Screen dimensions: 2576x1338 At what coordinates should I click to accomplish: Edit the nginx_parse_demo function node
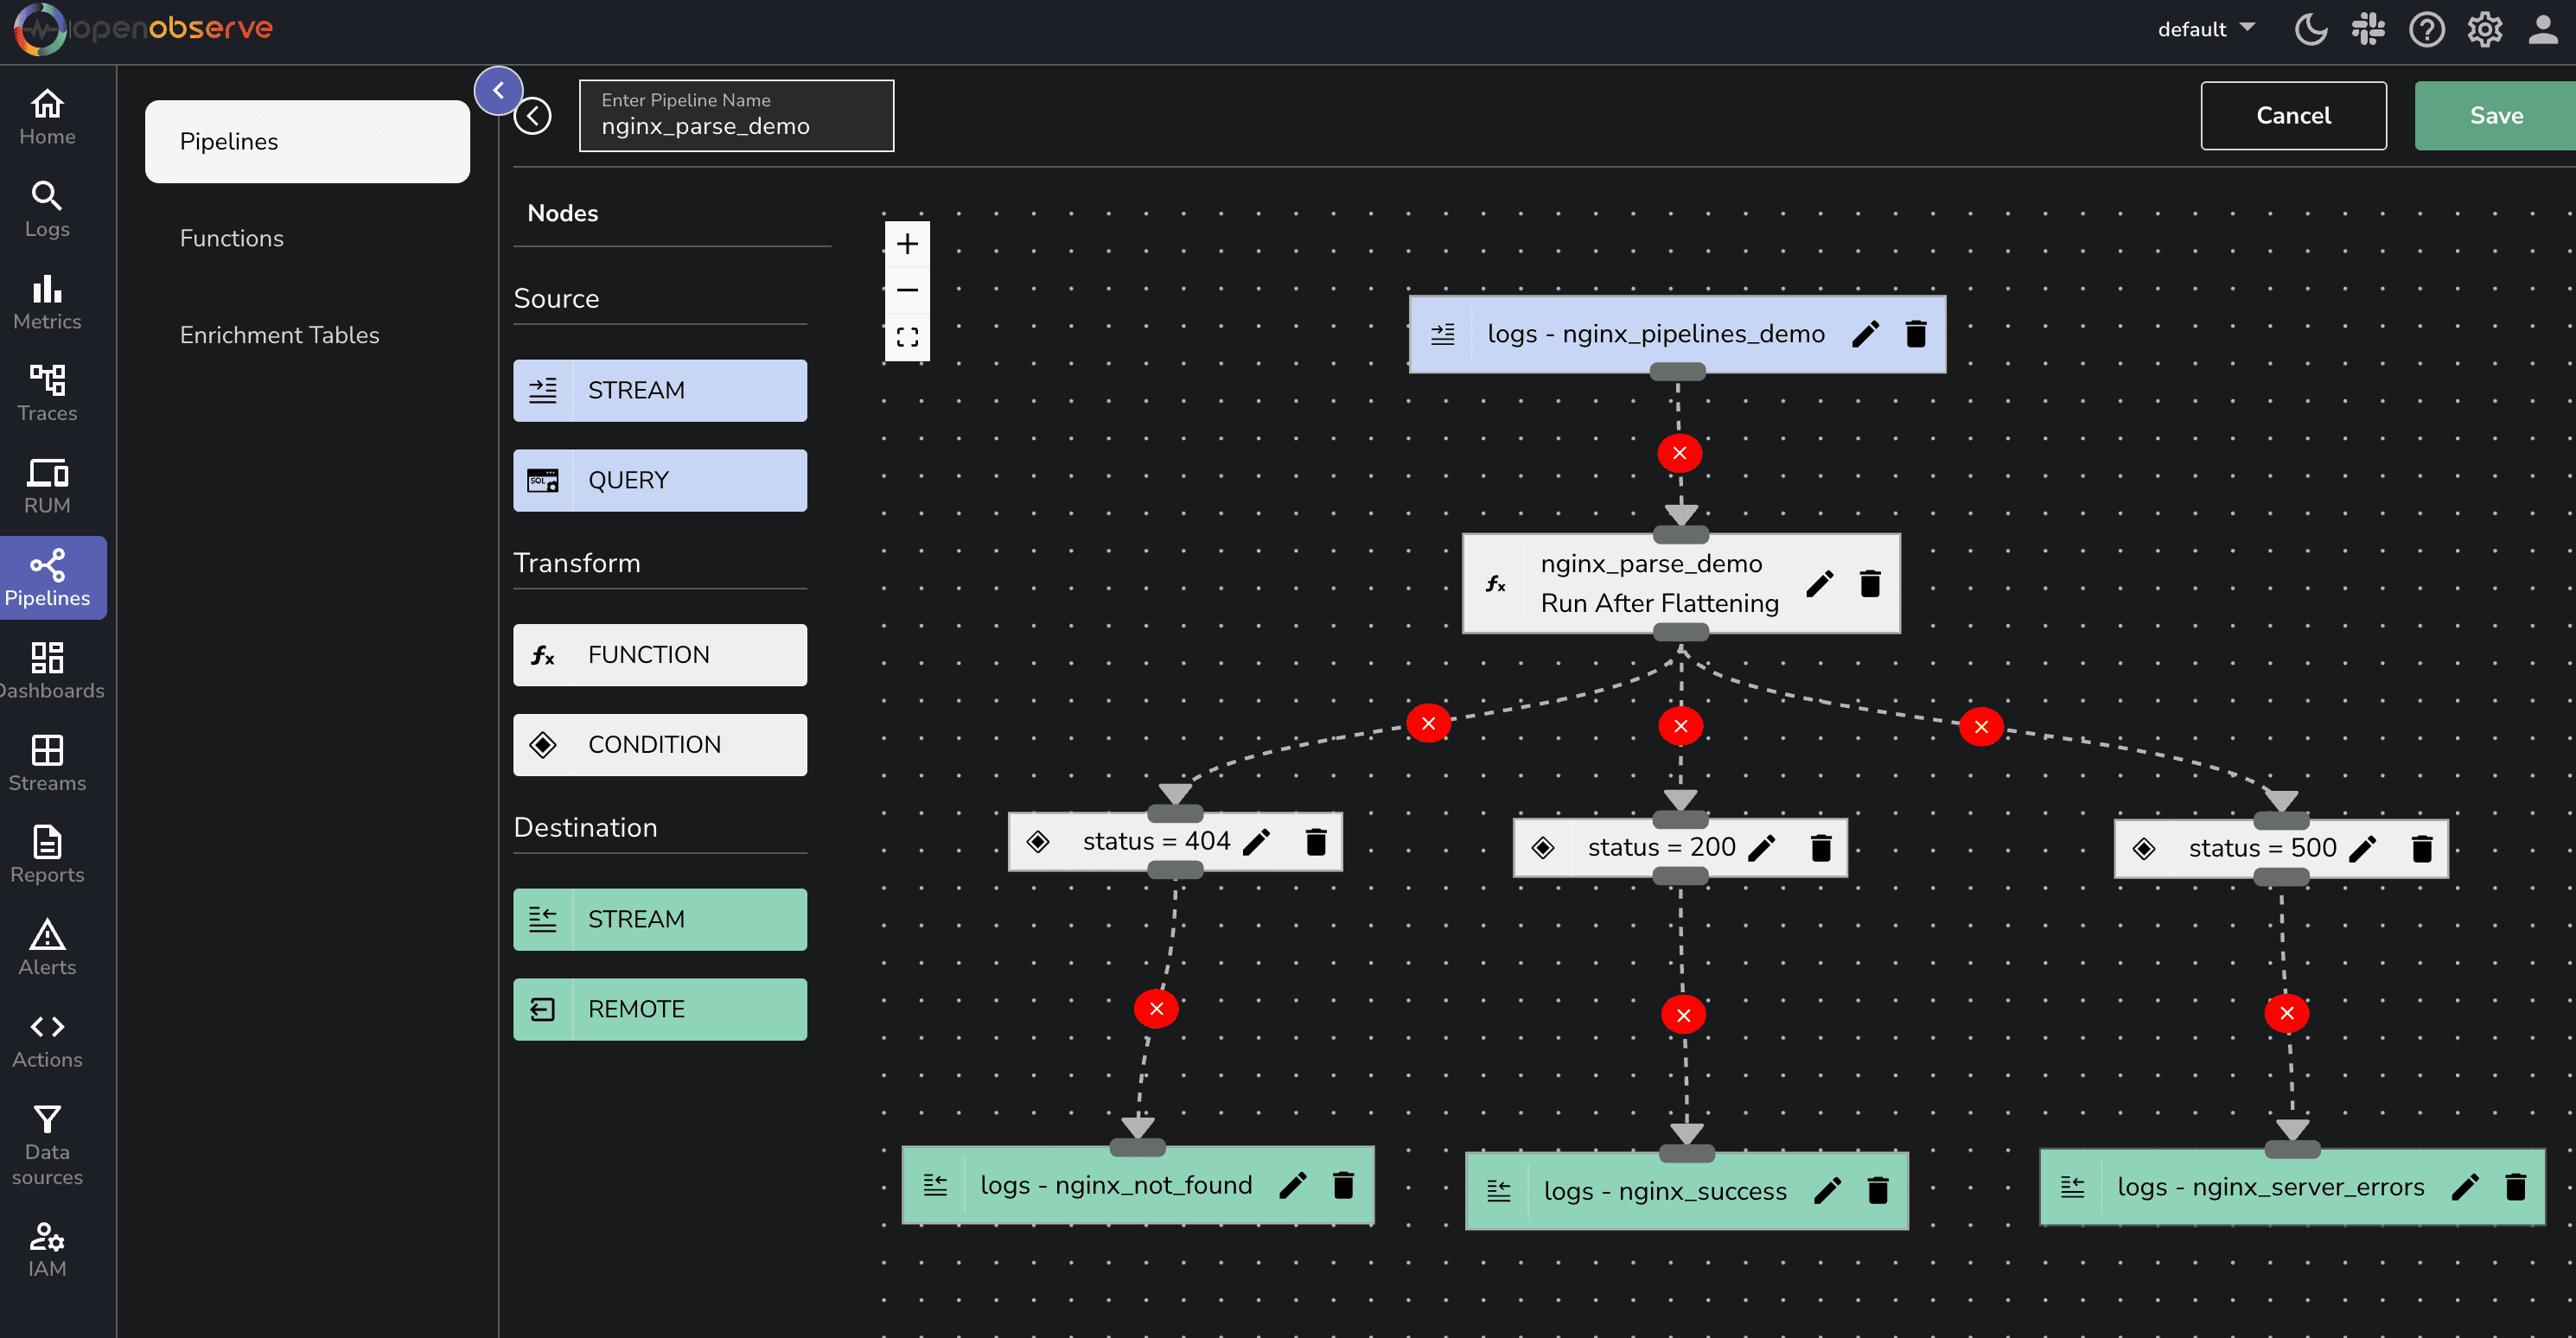tap(1821, 583)
